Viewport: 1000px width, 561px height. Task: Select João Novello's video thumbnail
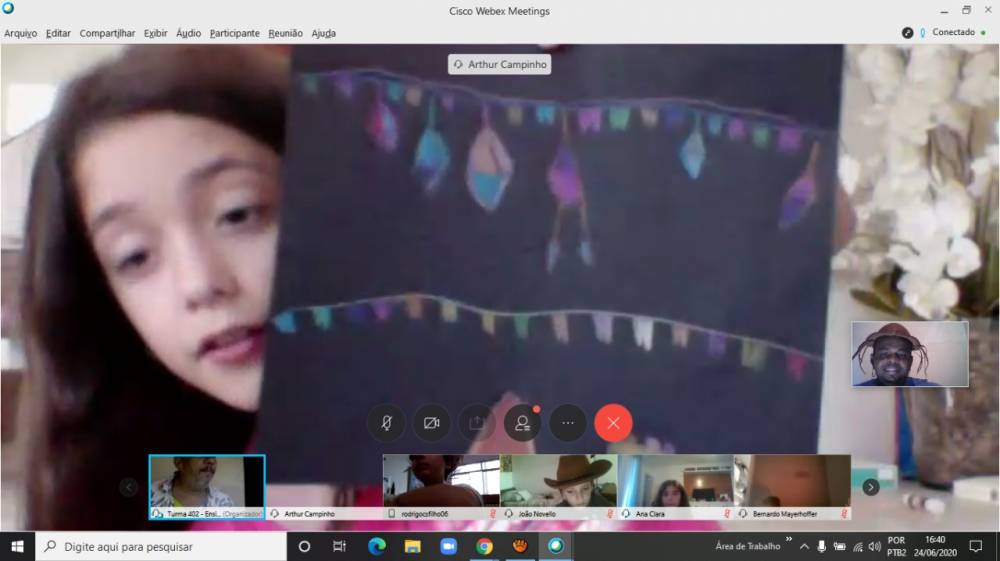[558, 481]
